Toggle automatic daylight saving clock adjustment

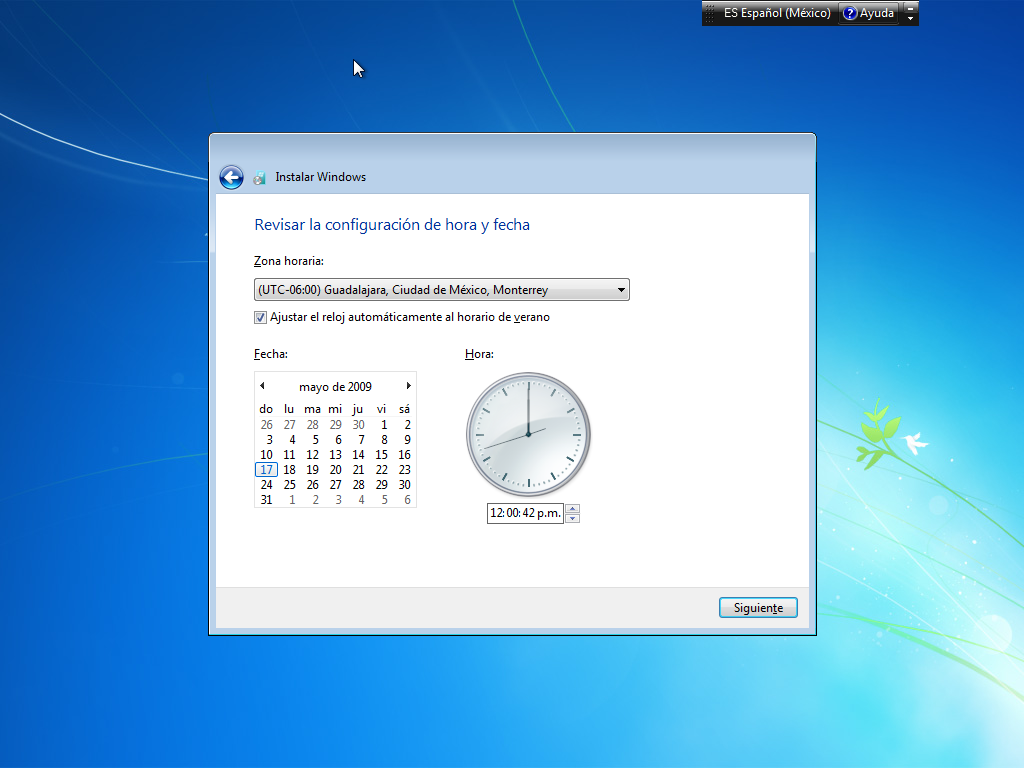pyautogui.click(x=261, y=317)
